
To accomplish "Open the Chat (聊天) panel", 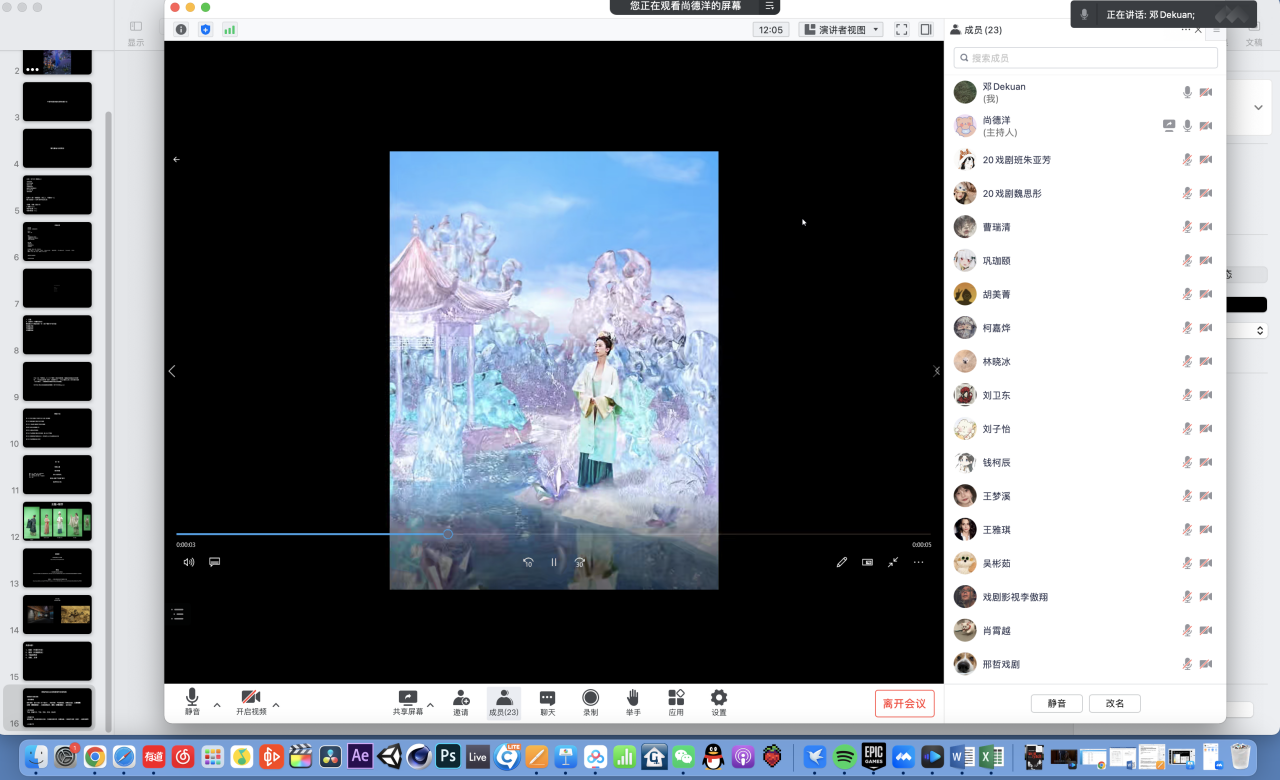I will pyautogui.click(x=547, y=702).
